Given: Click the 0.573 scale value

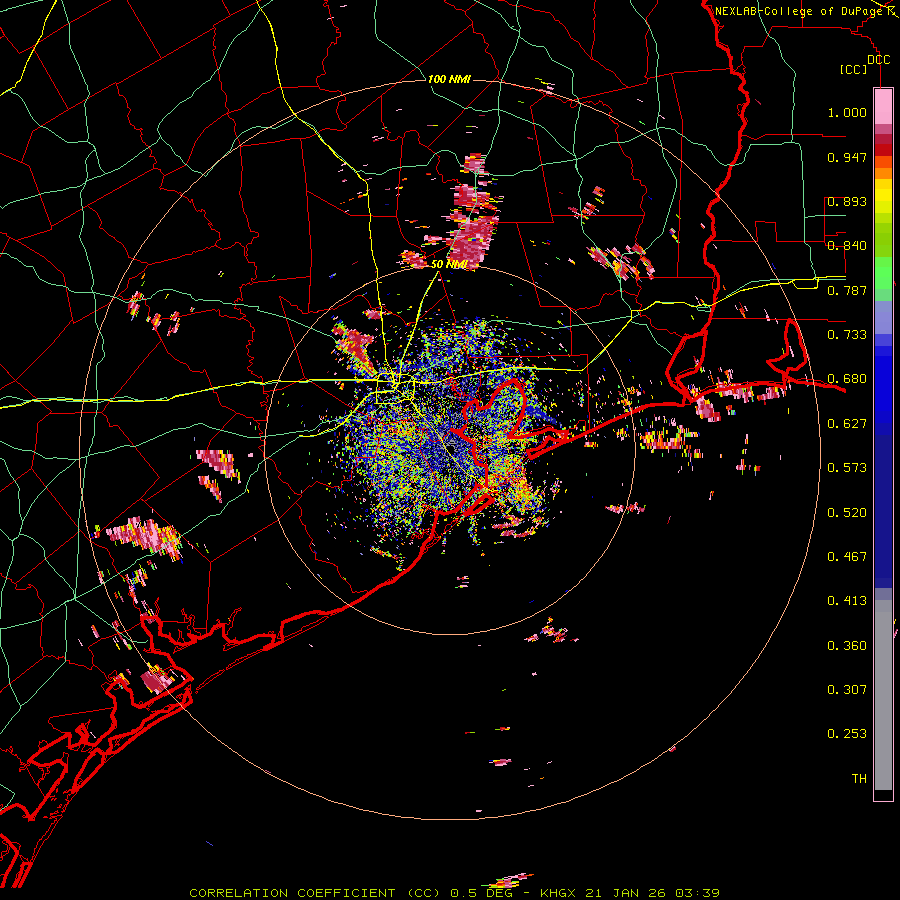Looking at the screenshot, I should pos(847,468).
